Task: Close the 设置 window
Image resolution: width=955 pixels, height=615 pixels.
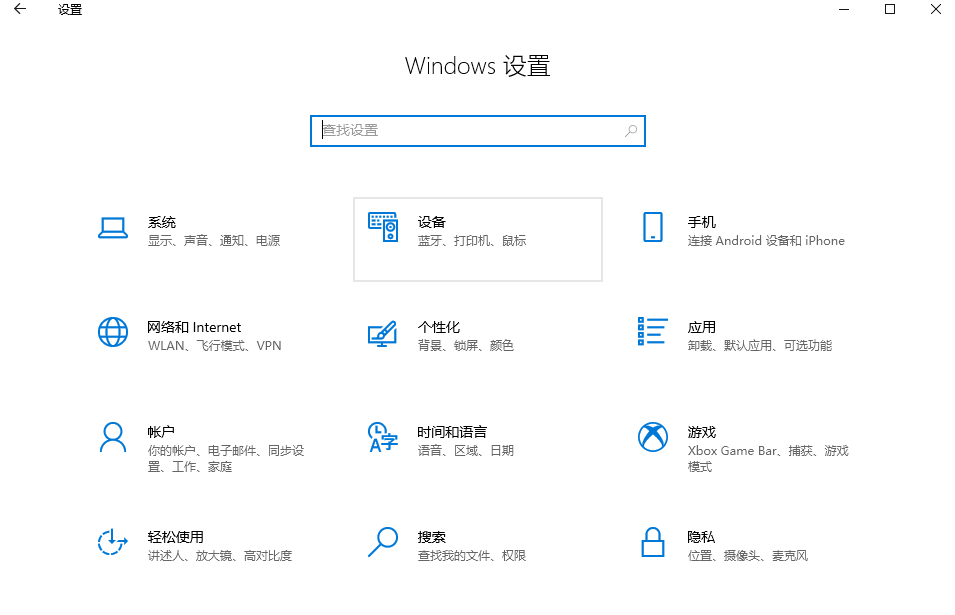Action: [x=935, y=10]
